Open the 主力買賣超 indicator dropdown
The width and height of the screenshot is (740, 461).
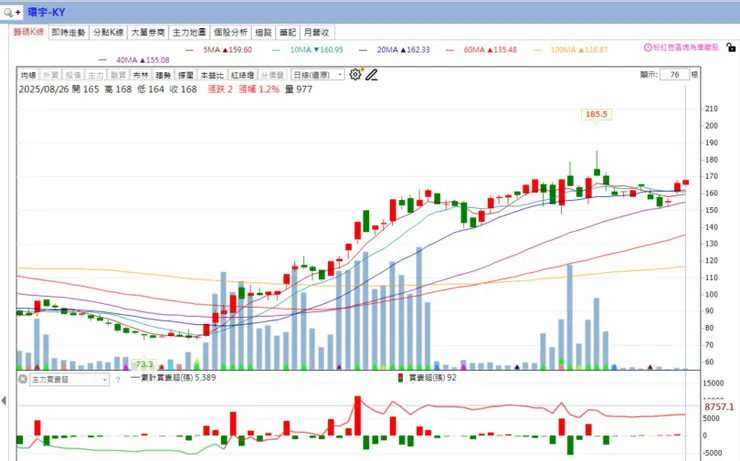point(69,379)
